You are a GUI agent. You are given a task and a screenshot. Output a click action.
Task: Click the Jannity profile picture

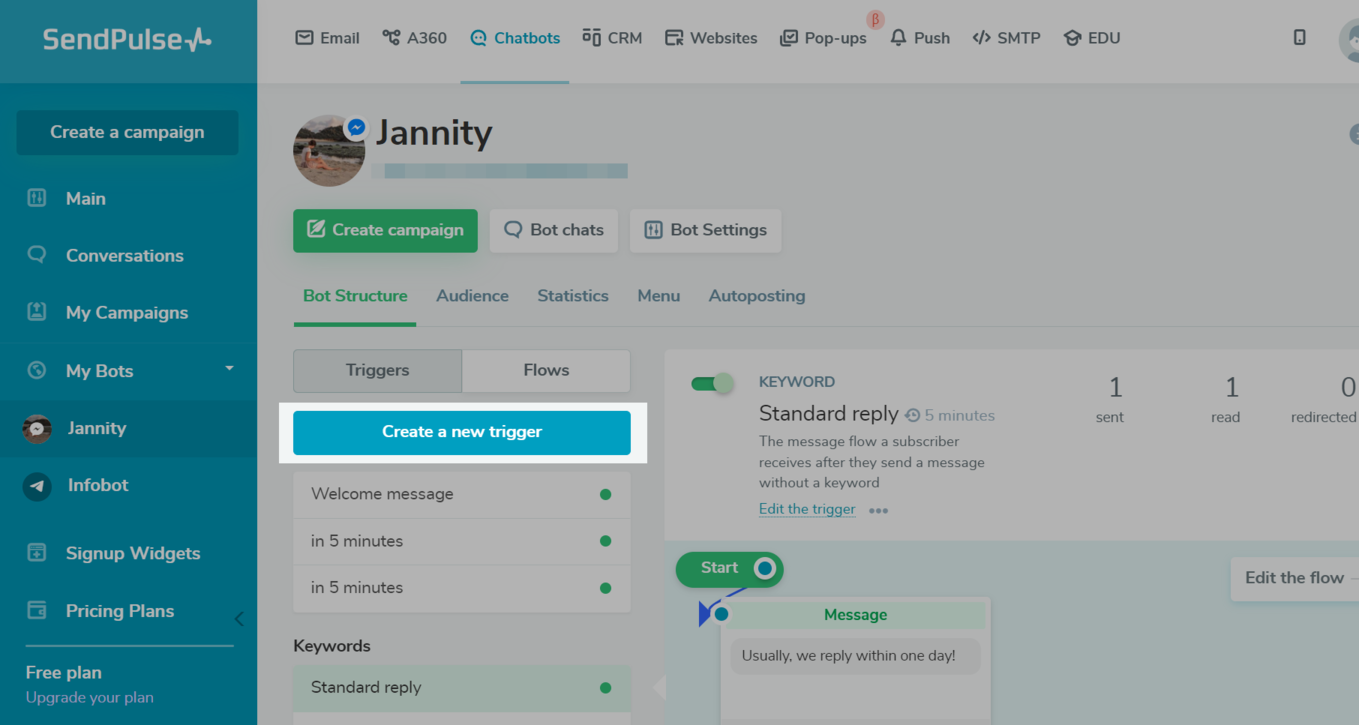click(329, 151)
